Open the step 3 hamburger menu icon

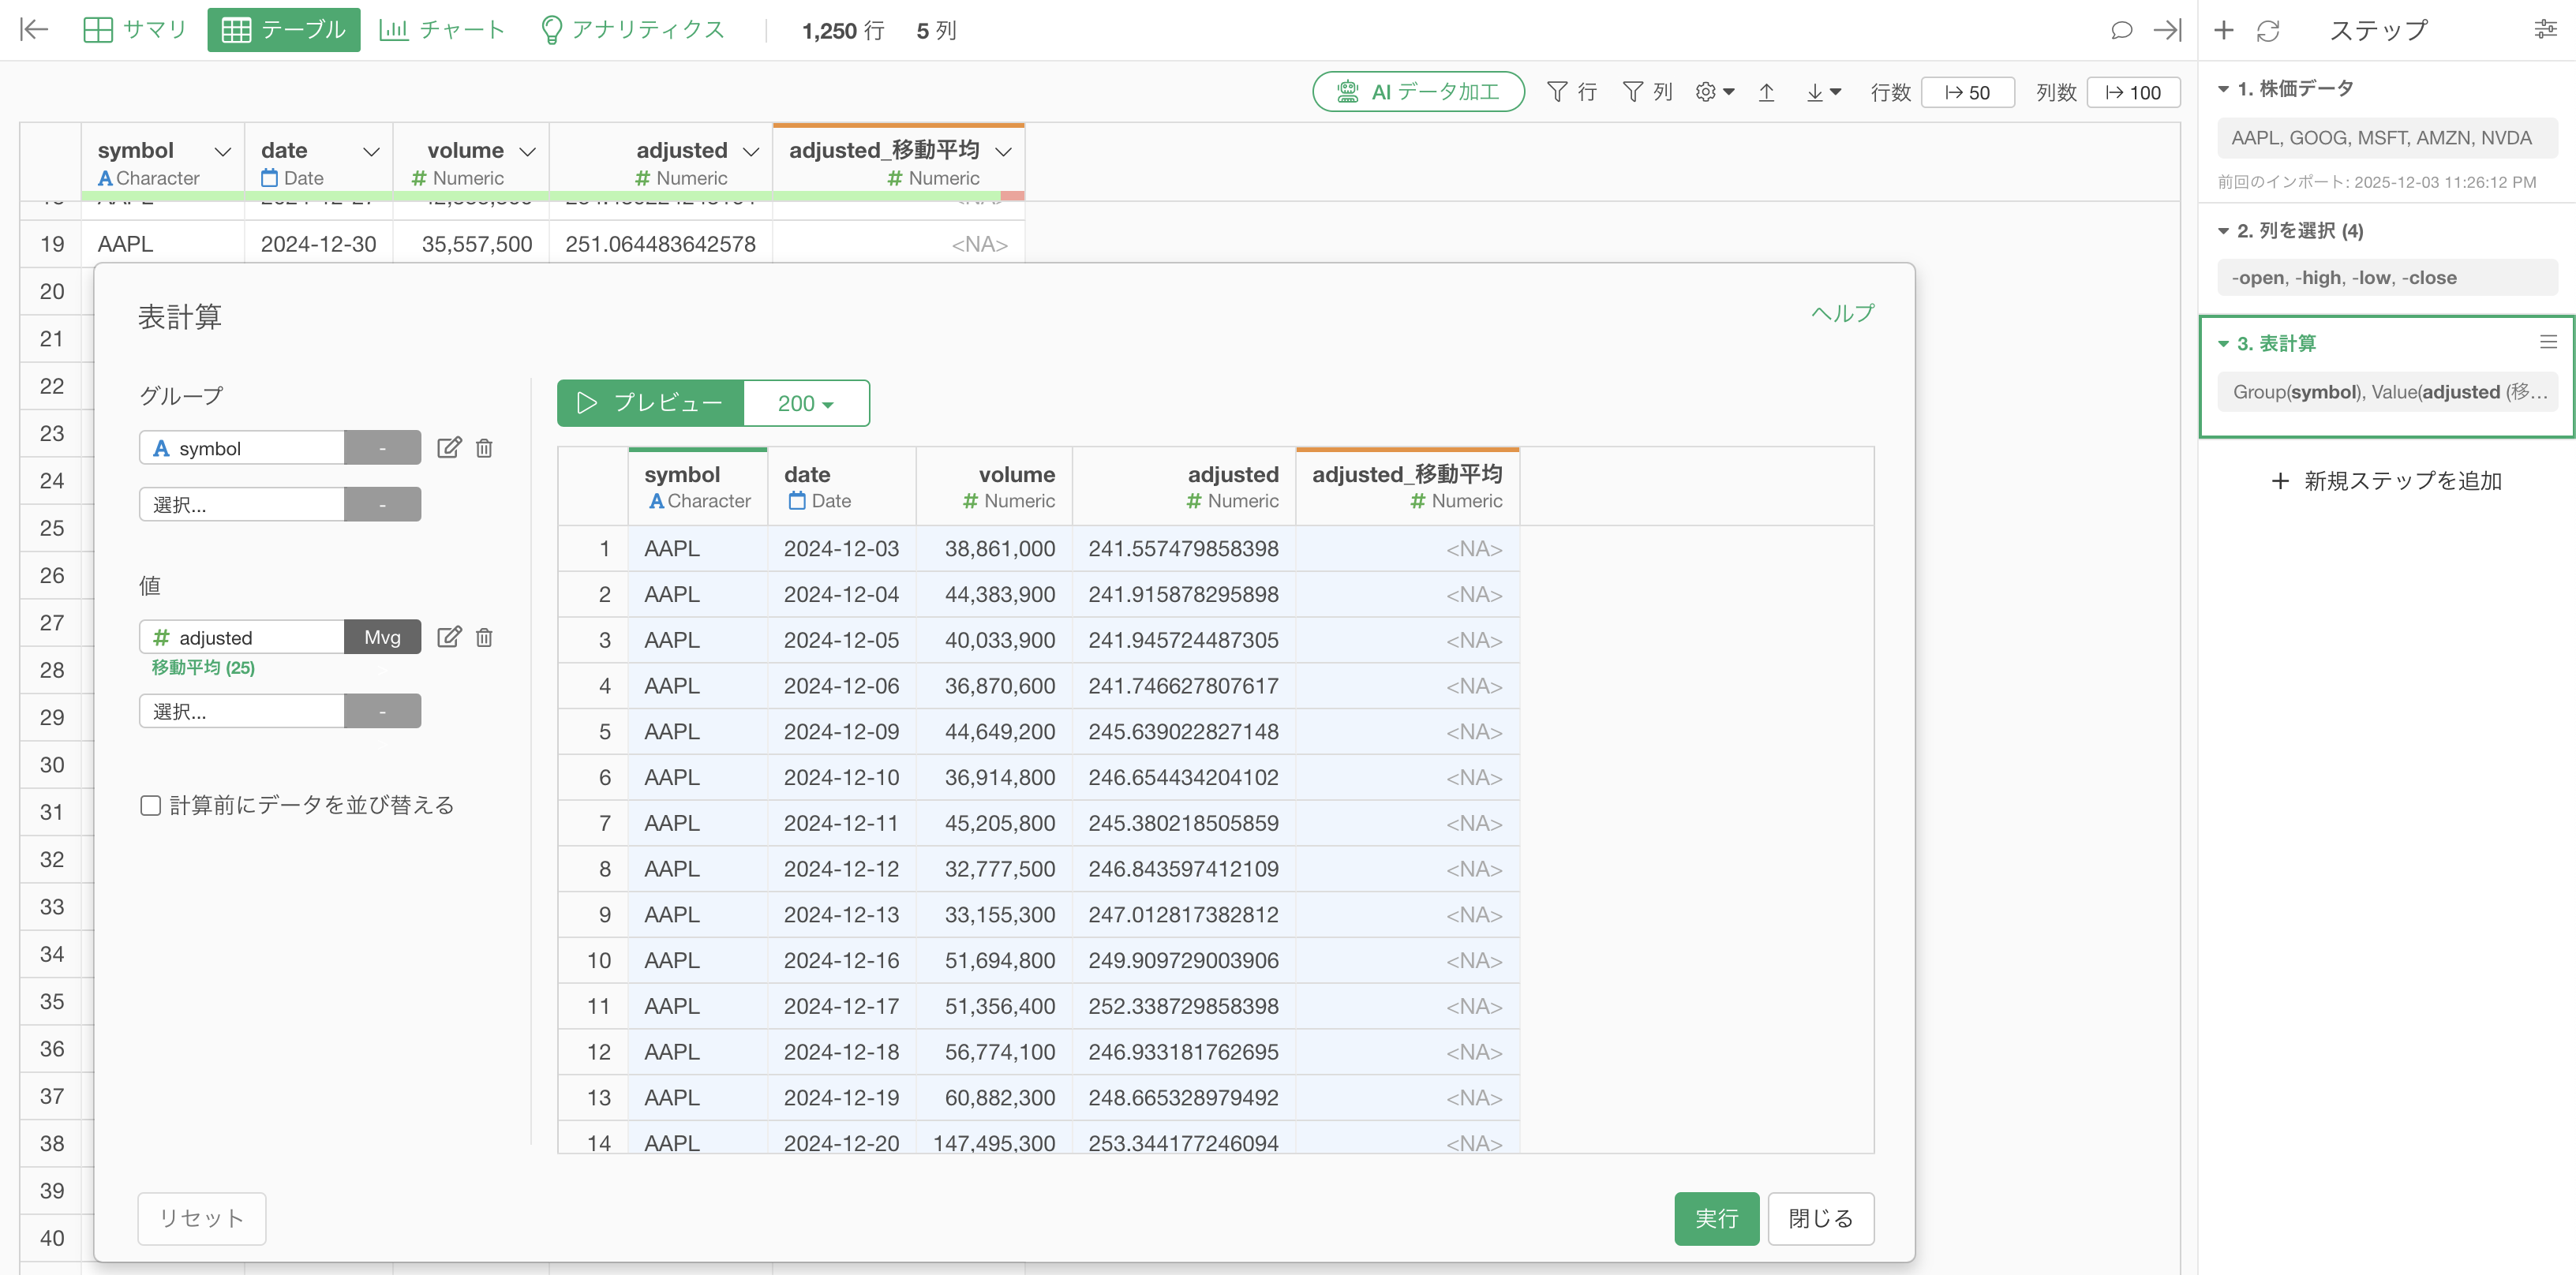(2548, 342)
